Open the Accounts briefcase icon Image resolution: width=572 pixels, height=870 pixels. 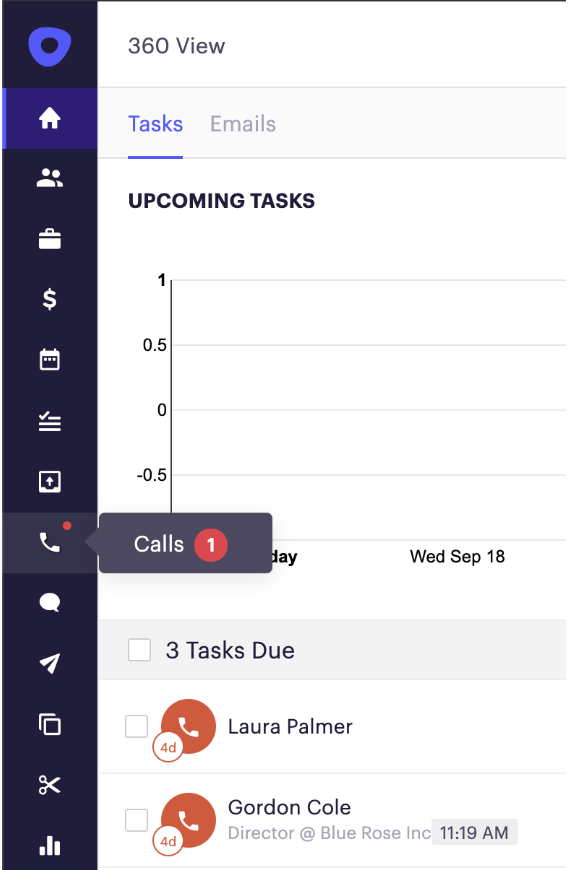point(49,239)
